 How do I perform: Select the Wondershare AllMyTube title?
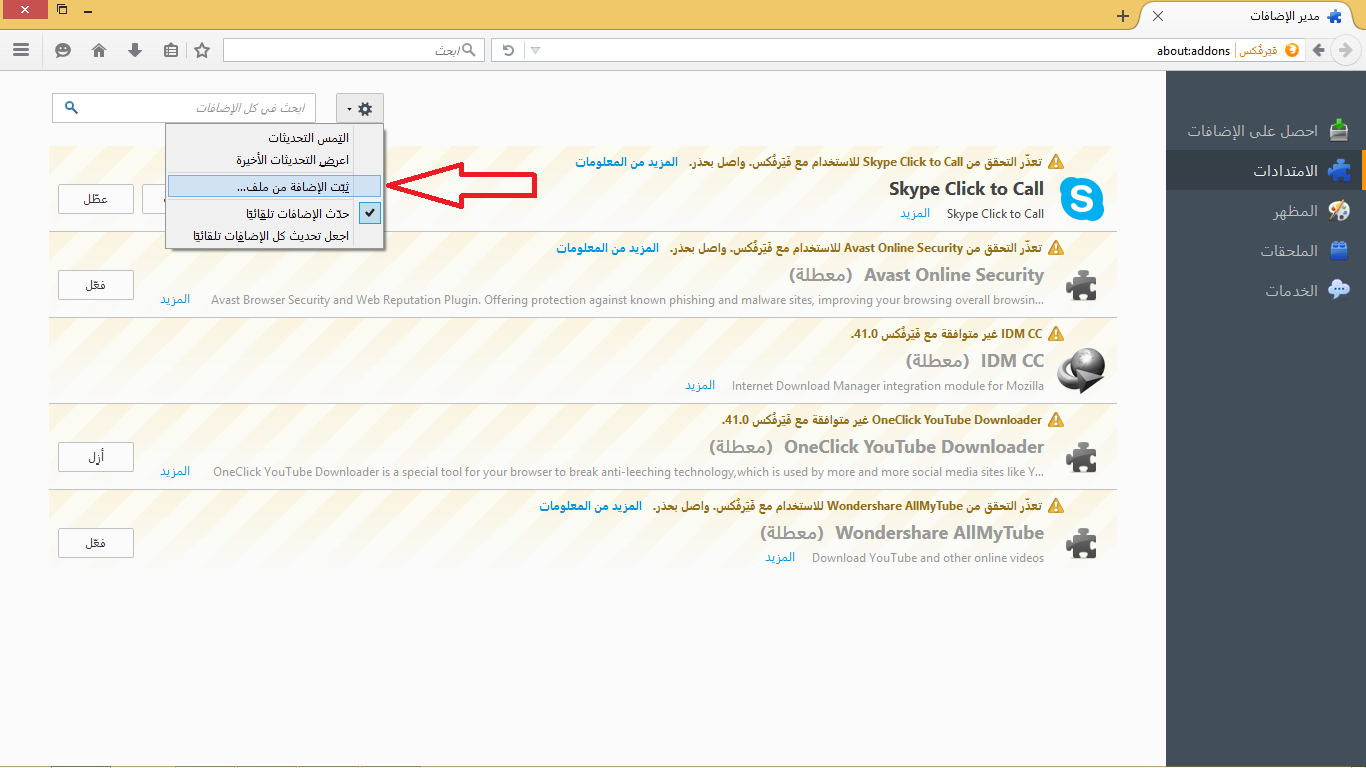940,533
